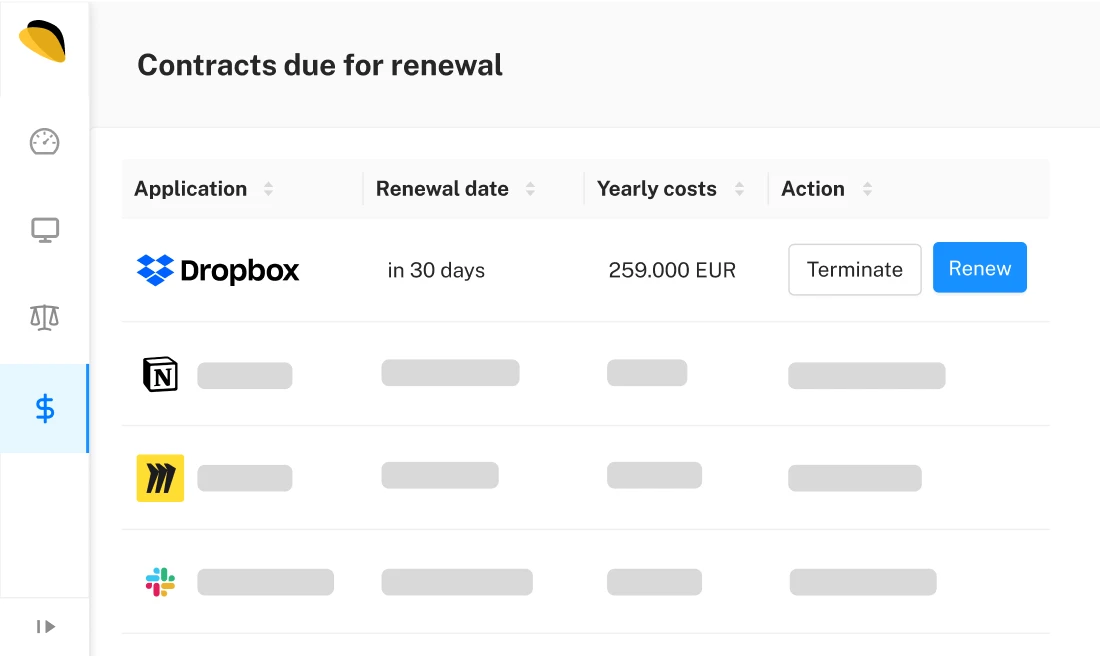Click the yellow Miro app icon
Viewport: 1100px width, 656px height.
[160, 478]
